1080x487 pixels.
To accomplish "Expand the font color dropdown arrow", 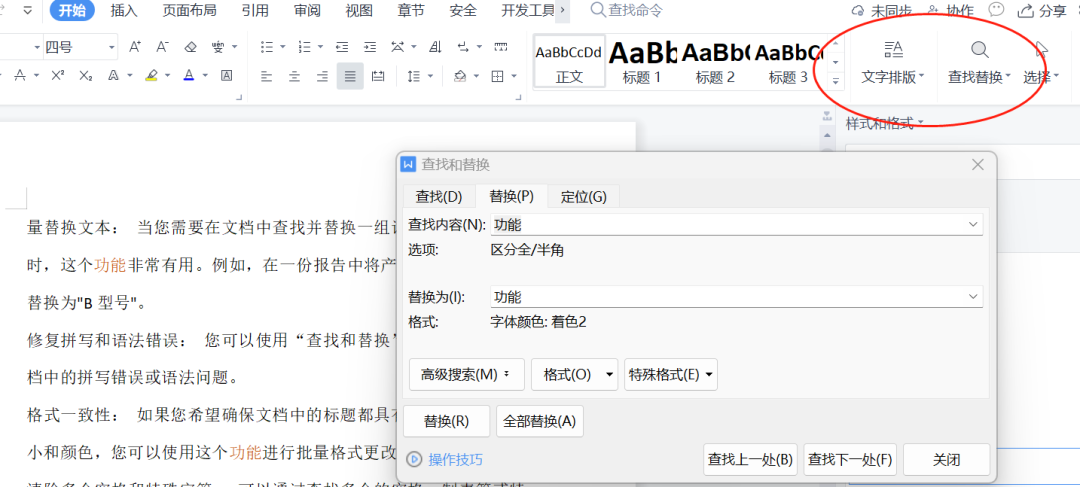I will (205, 75).
